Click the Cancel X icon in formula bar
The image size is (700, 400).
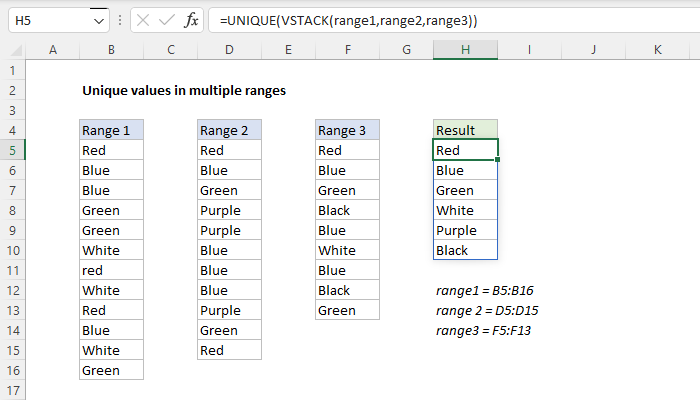click(x=138, y=21)
